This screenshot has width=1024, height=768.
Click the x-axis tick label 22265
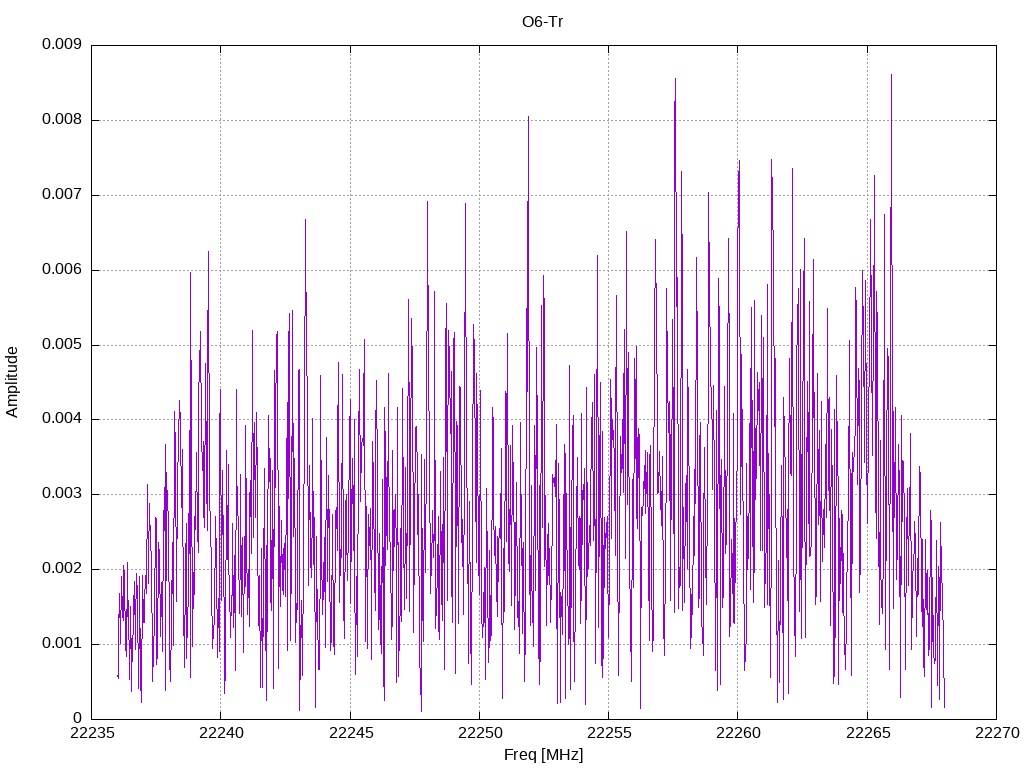pos(868,733)
